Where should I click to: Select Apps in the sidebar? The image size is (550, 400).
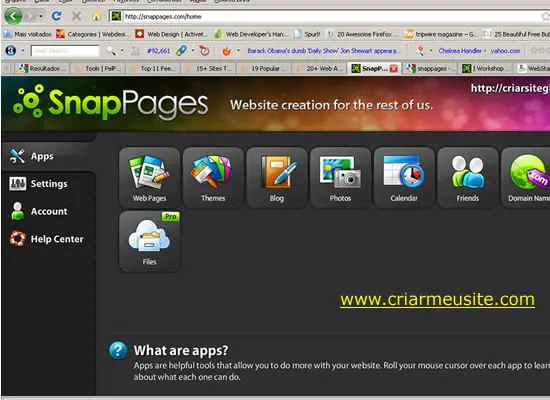click(x=48, y=156)
